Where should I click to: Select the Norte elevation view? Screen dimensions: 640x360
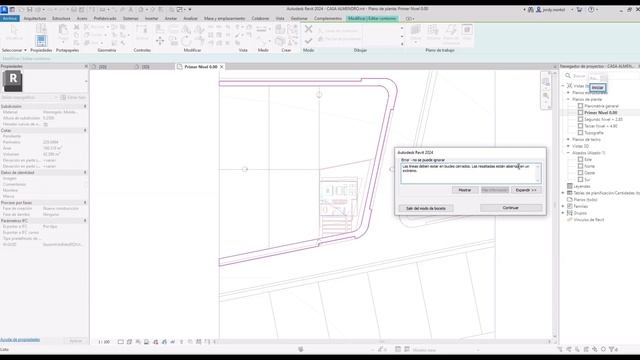589,166
